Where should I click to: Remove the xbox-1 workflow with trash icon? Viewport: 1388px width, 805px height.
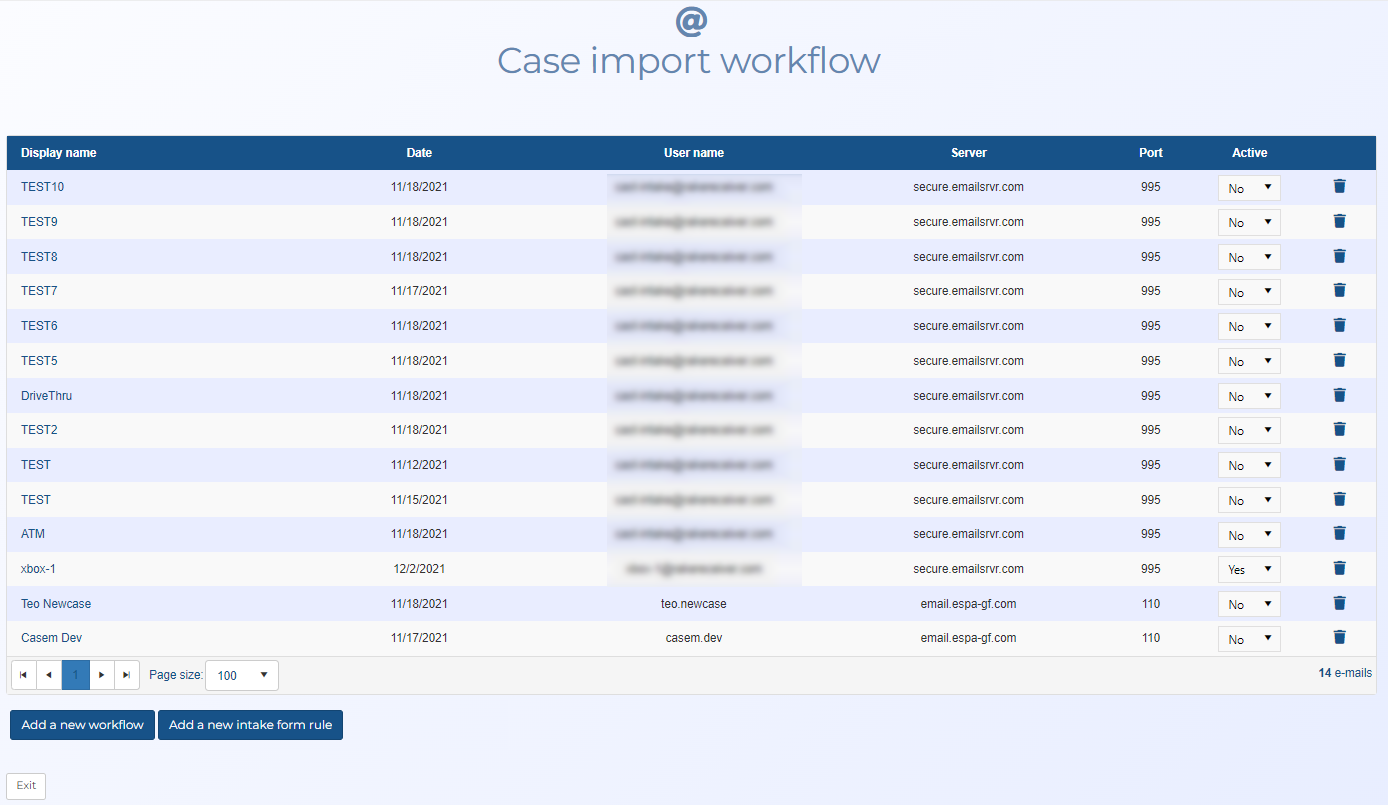pos(1339,569)
